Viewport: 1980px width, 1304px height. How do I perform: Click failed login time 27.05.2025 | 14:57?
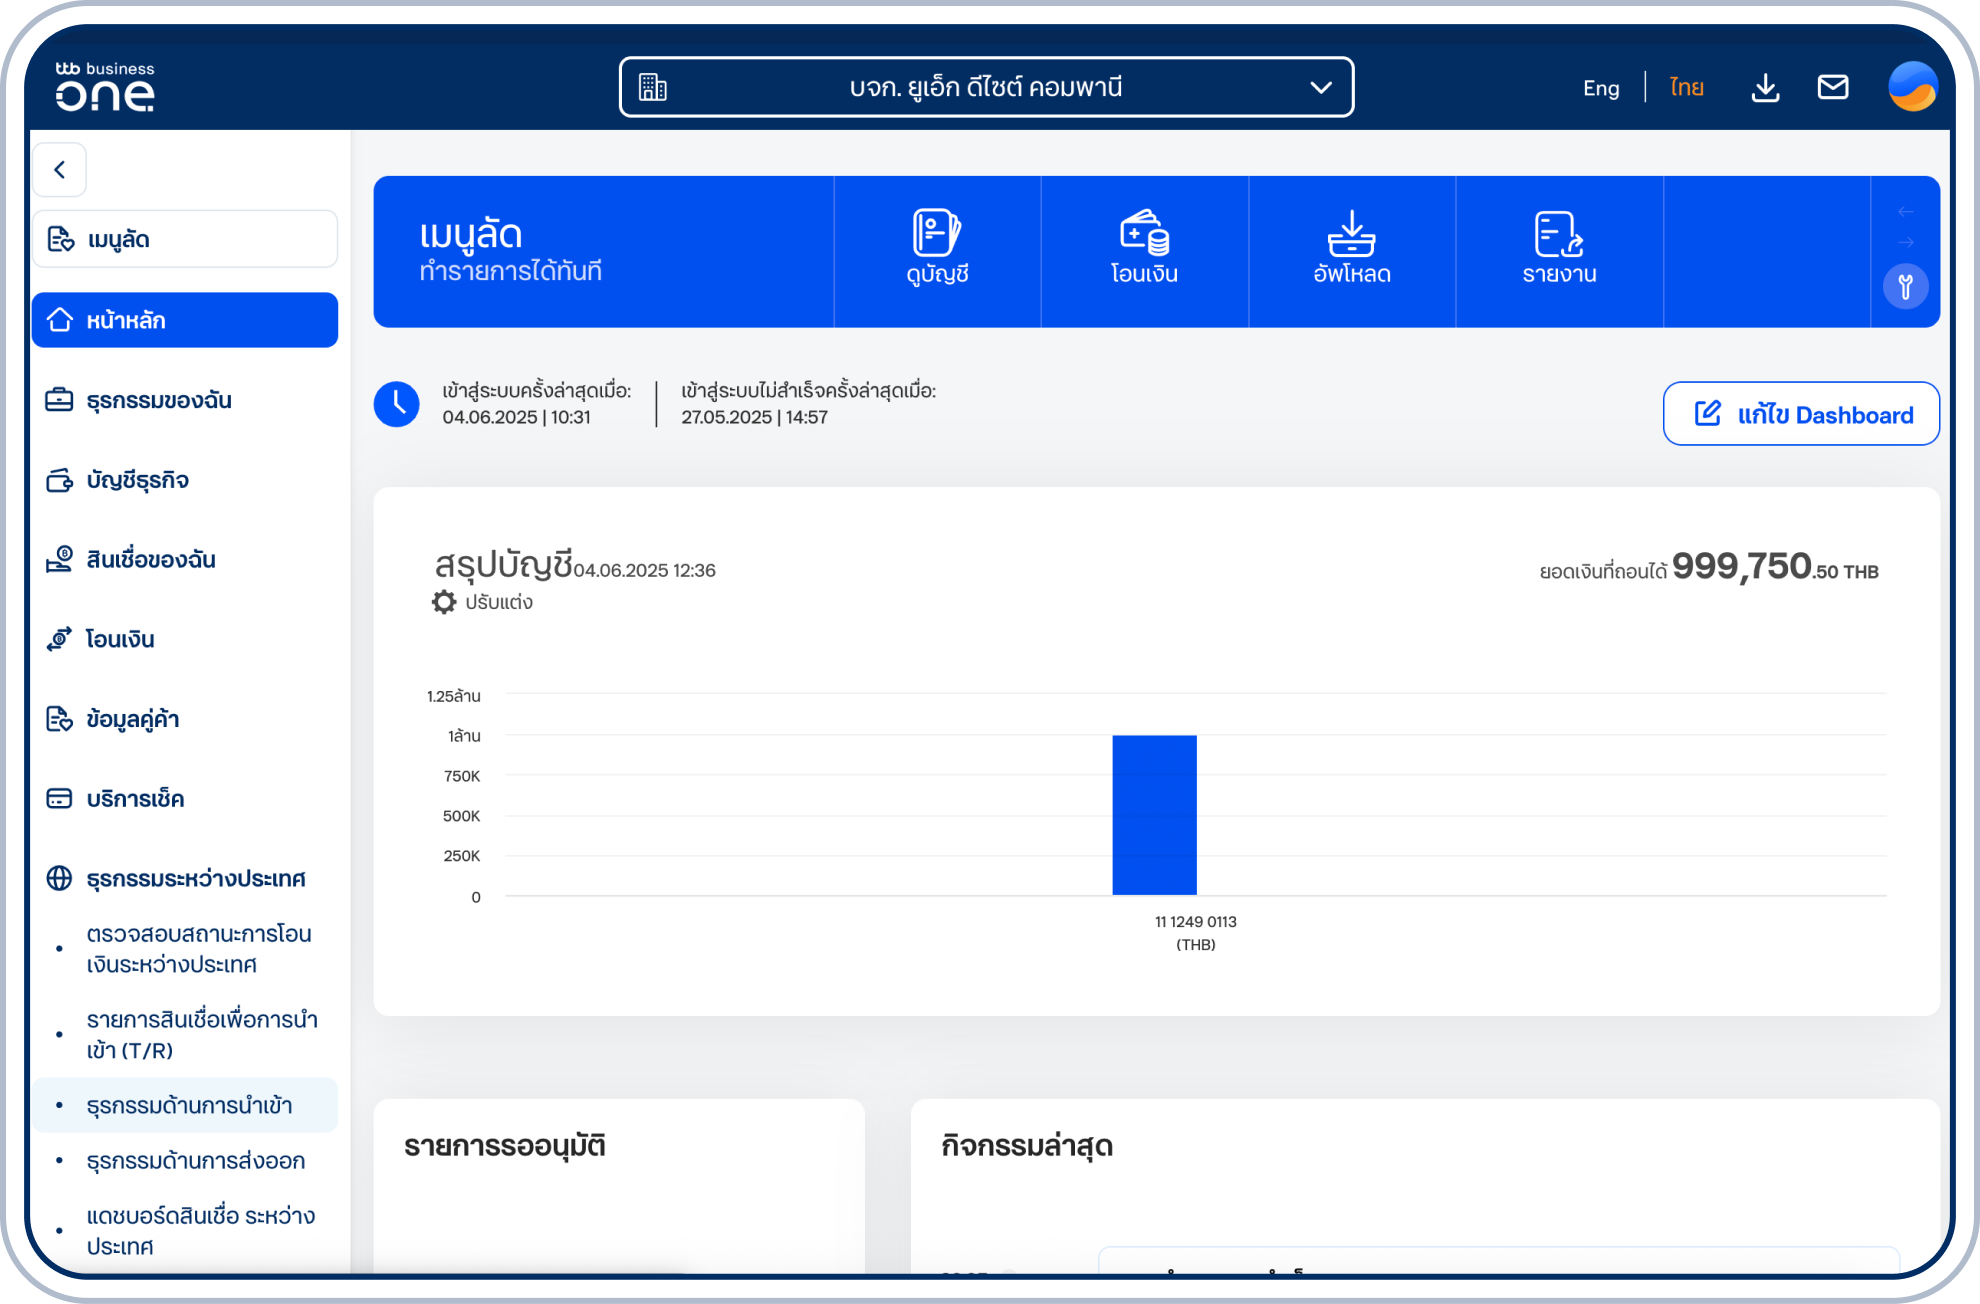pos(755,417)
